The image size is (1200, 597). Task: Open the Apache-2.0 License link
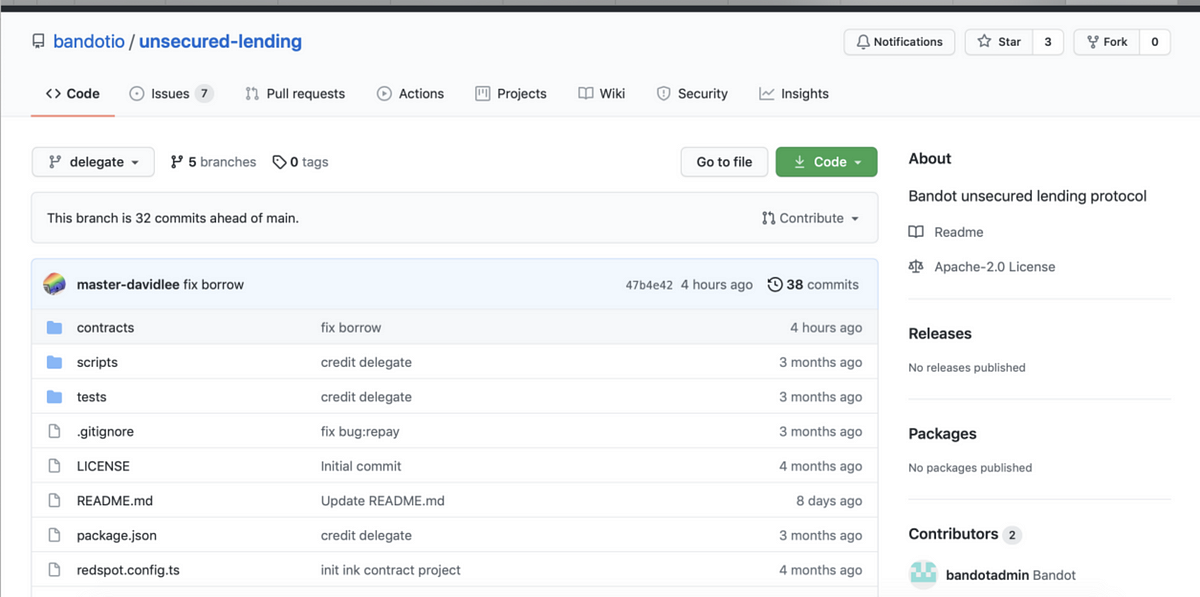pos(995,267)
